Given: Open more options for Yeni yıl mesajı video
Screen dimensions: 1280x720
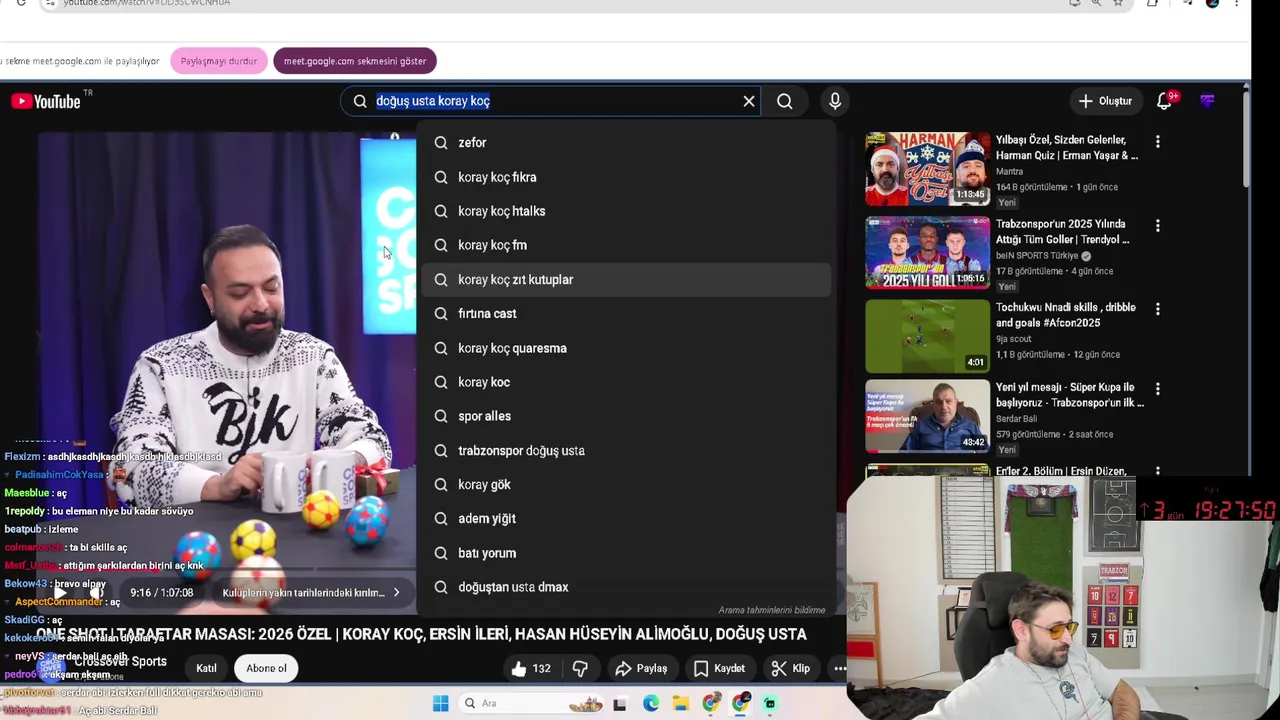Looking at the screenshot, I should pos(1158,389).
